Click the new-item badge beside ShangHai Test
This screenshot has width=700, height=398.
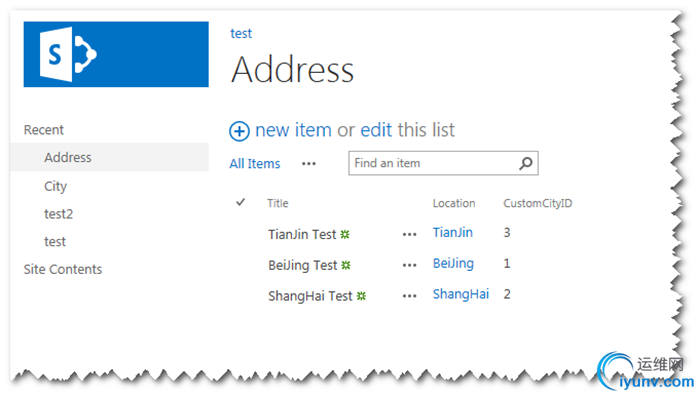[361, 296]
